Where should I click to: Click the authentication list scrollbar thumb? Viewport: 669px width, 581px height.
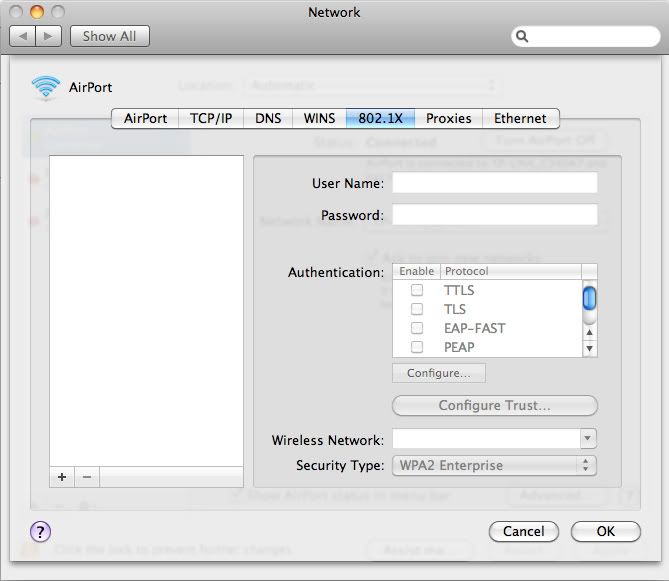(x=589, y=298)
